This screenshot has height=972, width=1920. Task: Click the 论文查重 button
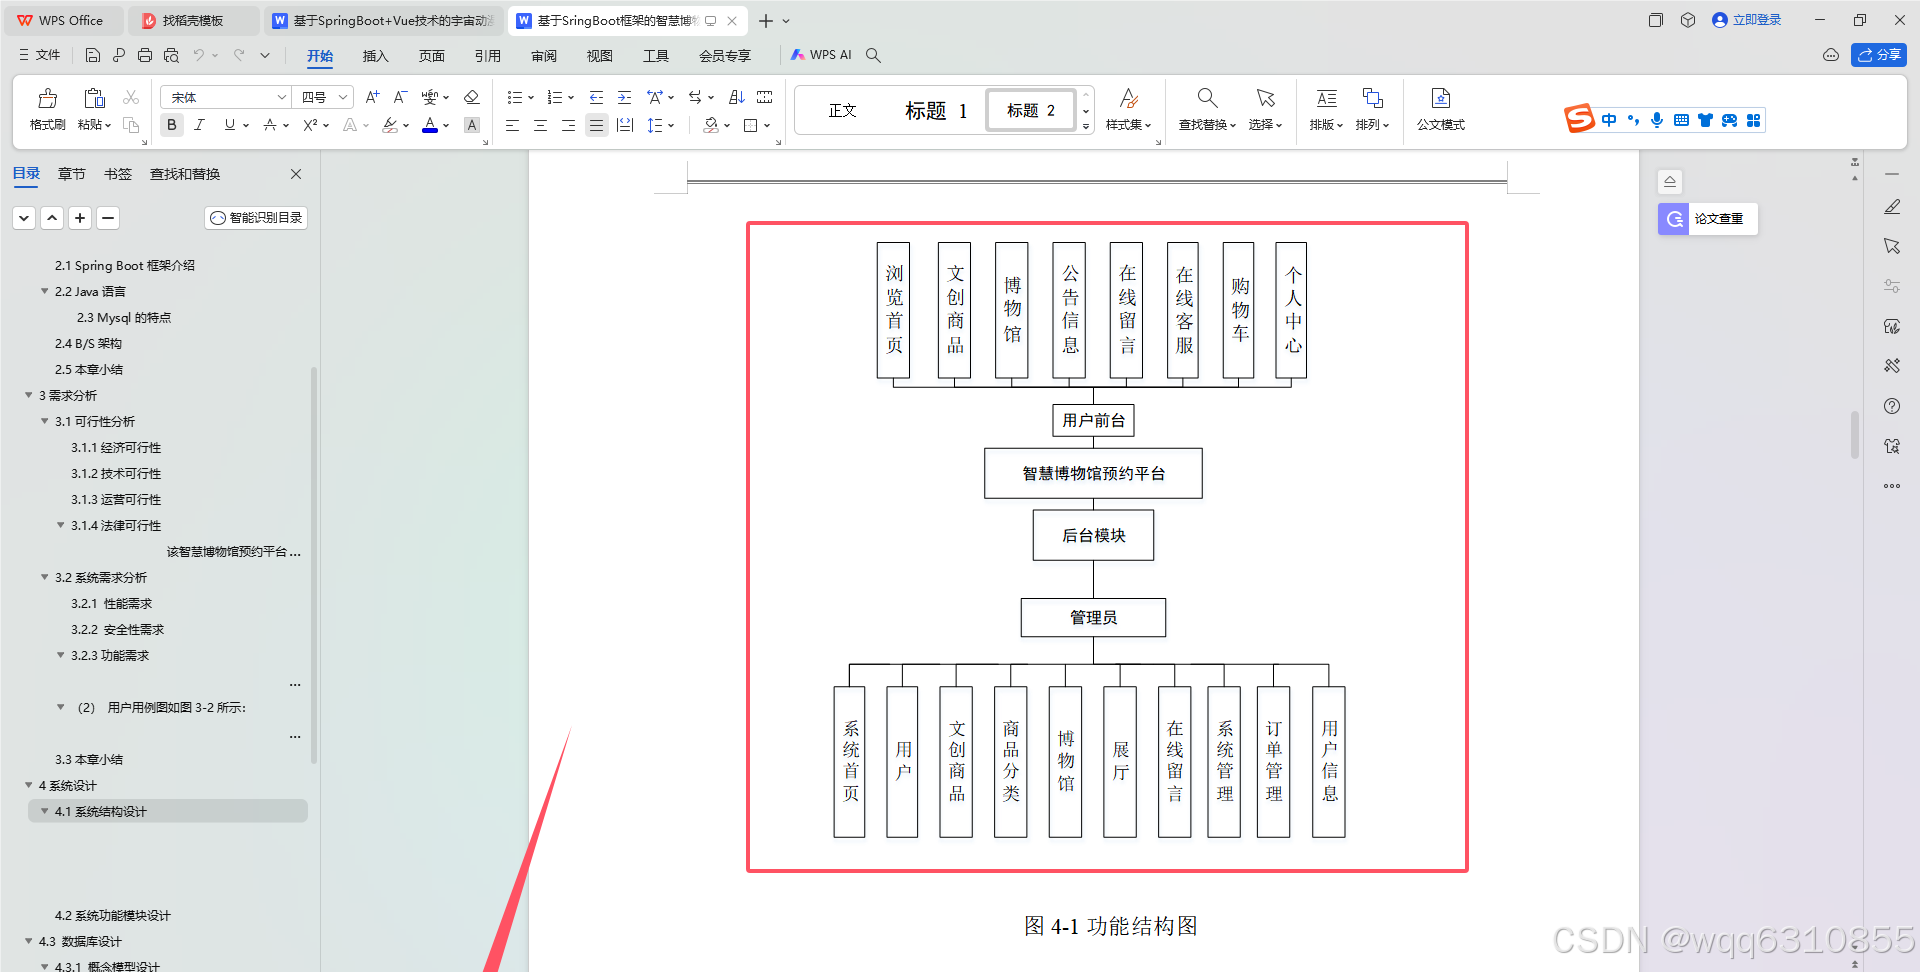pyautogui.click(x=1707, y=219)
